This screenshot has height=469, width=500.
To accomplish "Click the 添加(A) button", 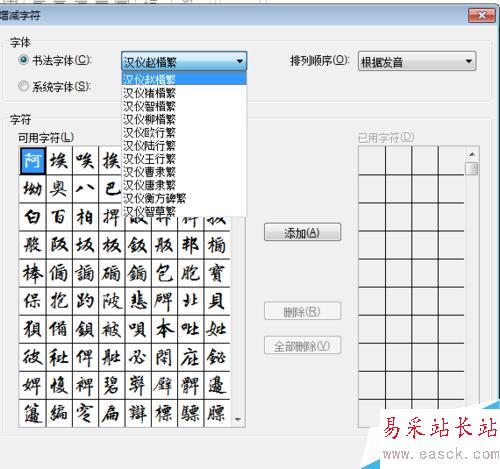I will click(302, 232).
